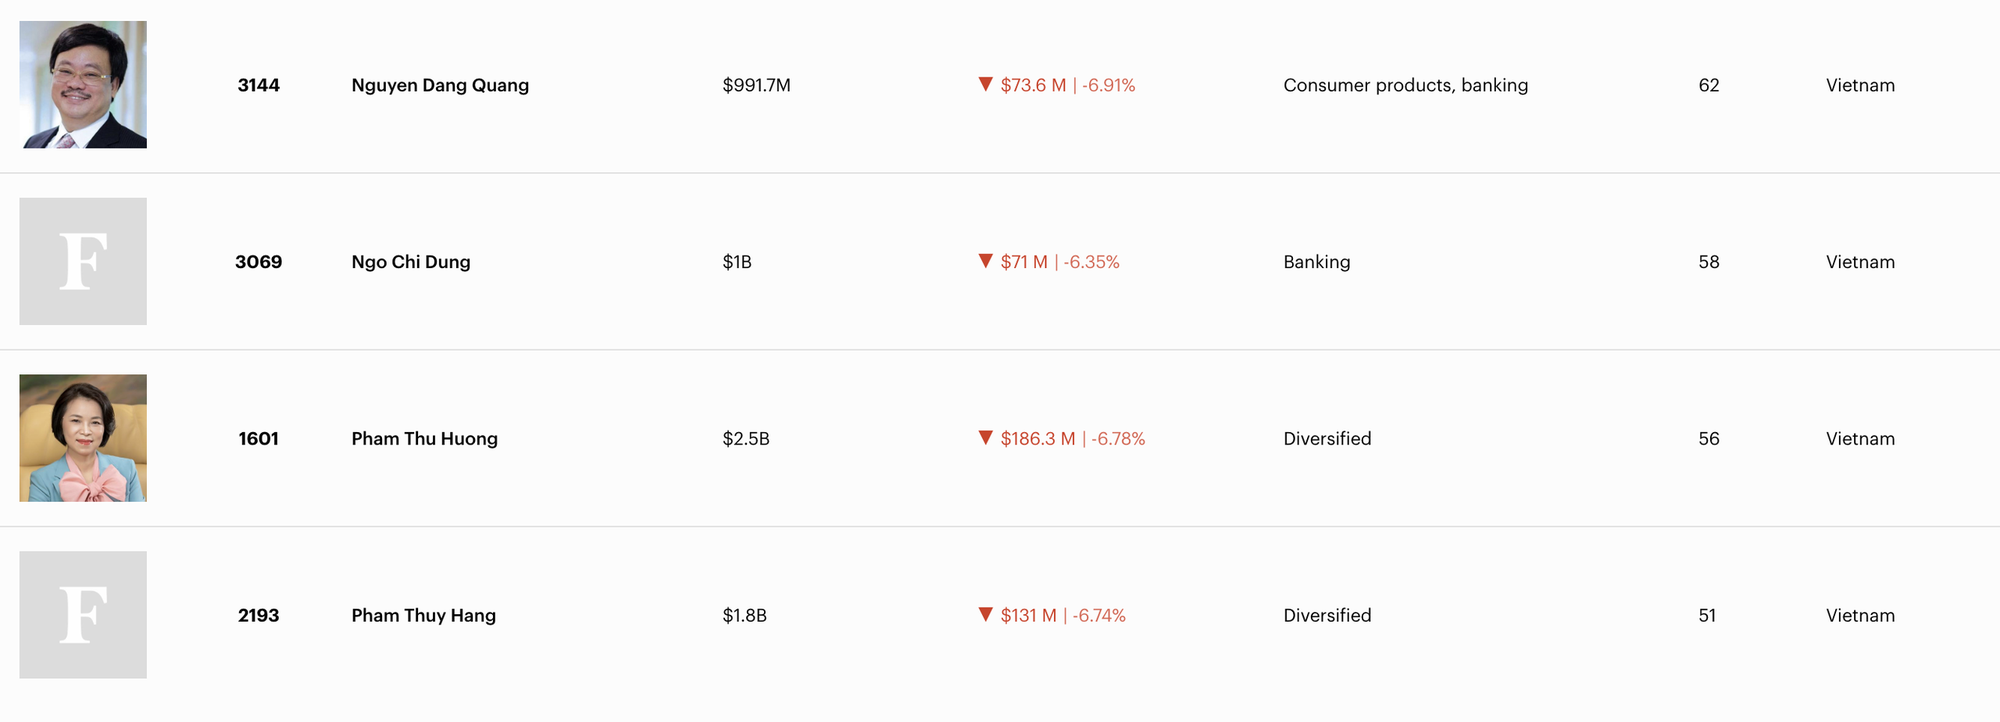
Task: Select the Pham Thuy Hang name
Action: point(423,616)
